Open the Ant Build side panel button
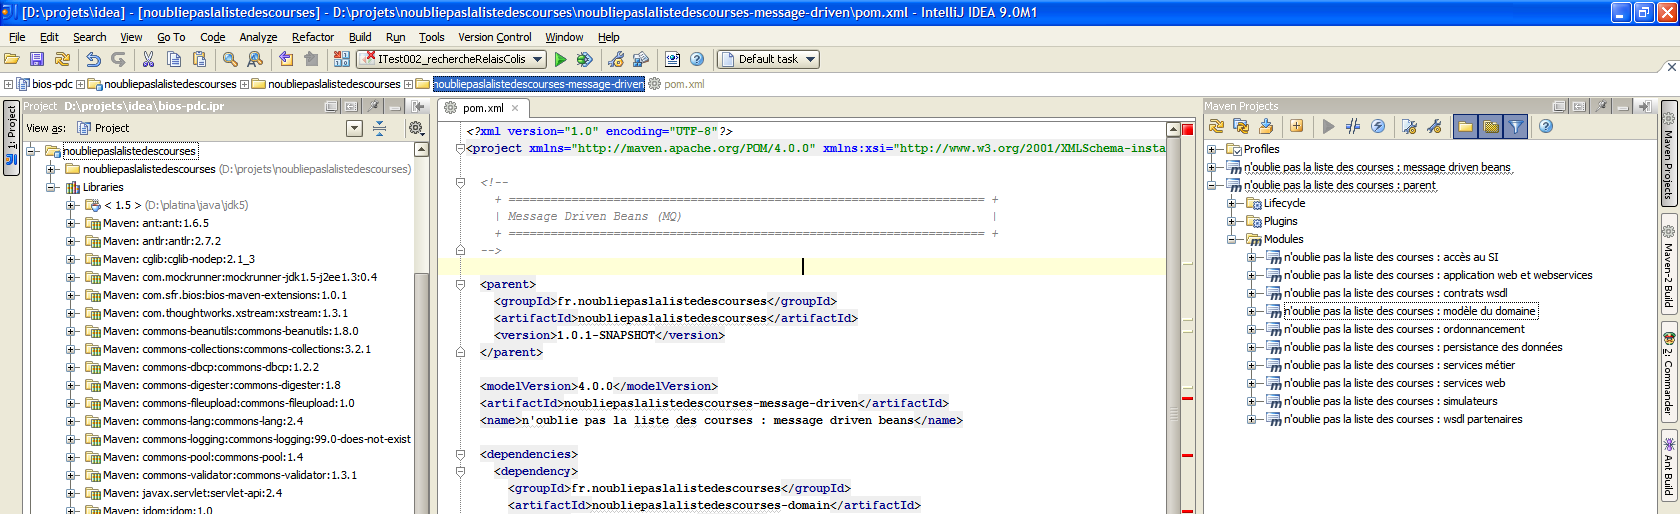This screenshot has height=514, width=1680. pyautogui.click(x=1669, y=464)
